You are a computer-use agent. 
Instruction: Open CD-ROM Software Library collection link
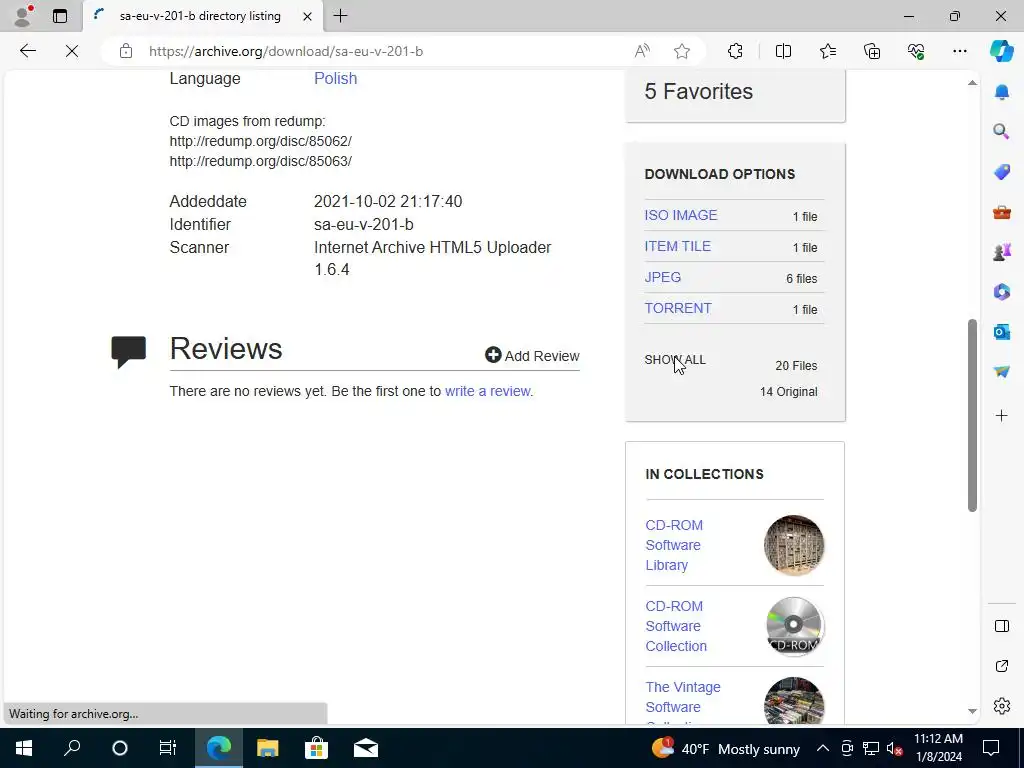pyautogui.click(x=674, y=545)
